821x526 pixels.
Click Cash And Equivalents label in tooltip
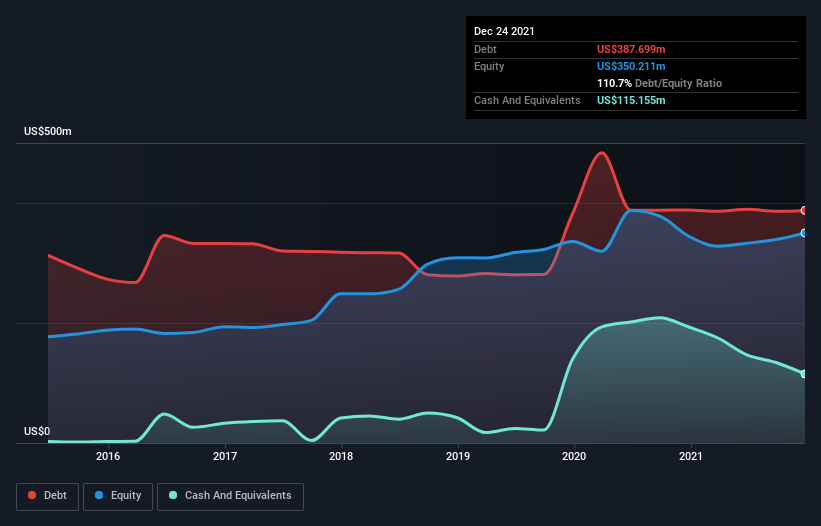(x=527, y=100)
